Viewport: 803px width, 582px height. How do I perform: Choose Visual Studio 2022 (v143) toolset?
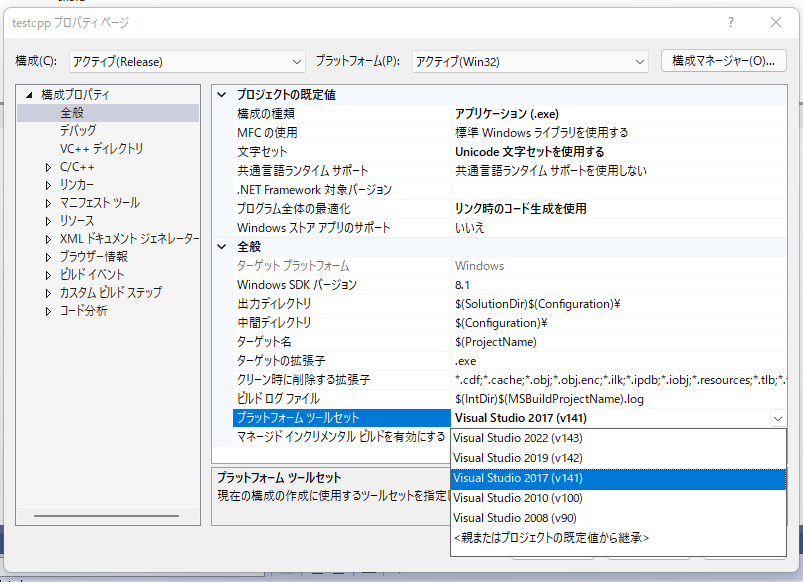618,438
